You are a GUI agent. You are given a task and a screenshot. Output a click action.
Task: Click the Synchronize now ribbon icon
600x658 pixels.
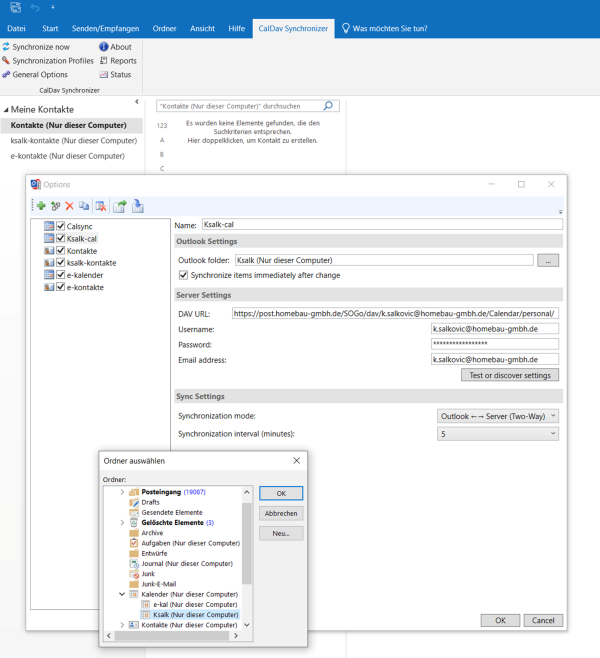click(6, 47)
